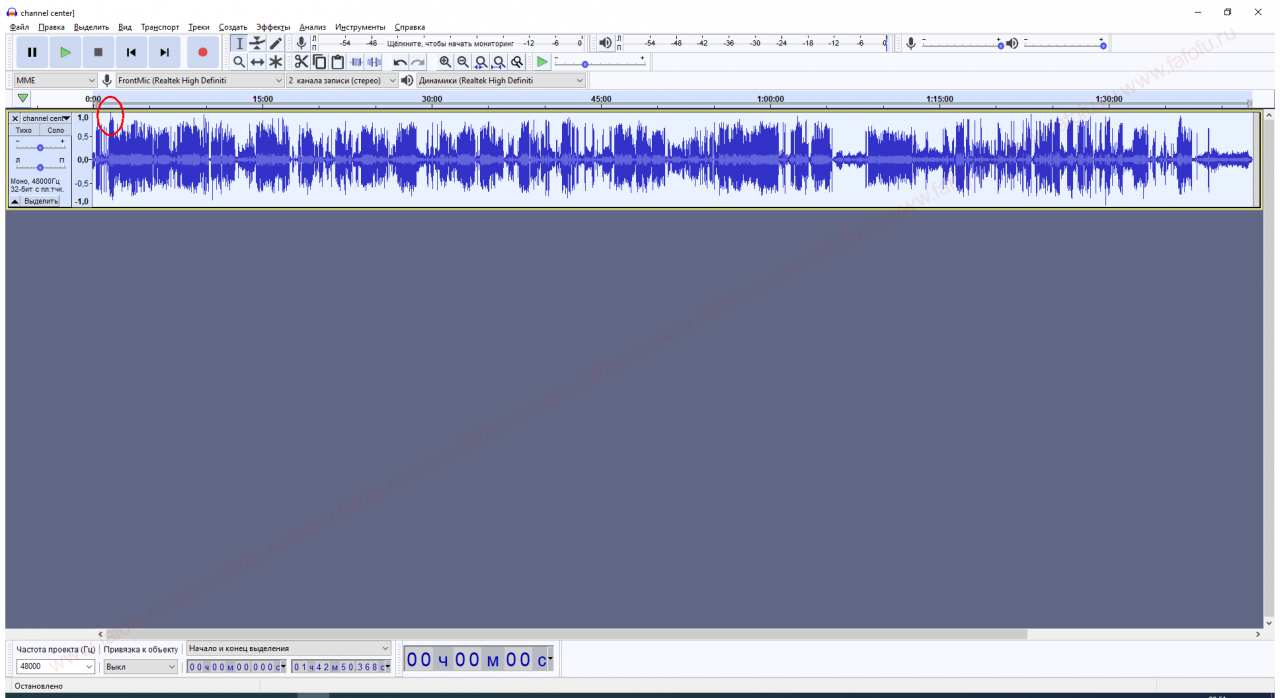Image resolution: width=1280 pixels, height=698 pixels.
Task: Open the Динамики playback device dropdown
Action: (501, 80)
